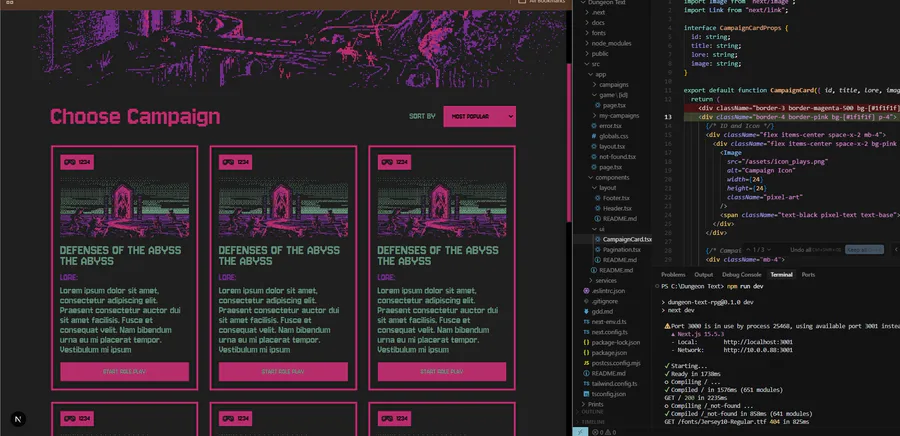Expand the Prints folder
The width and height of the screenshot is (900, 436).
[595, 404]
